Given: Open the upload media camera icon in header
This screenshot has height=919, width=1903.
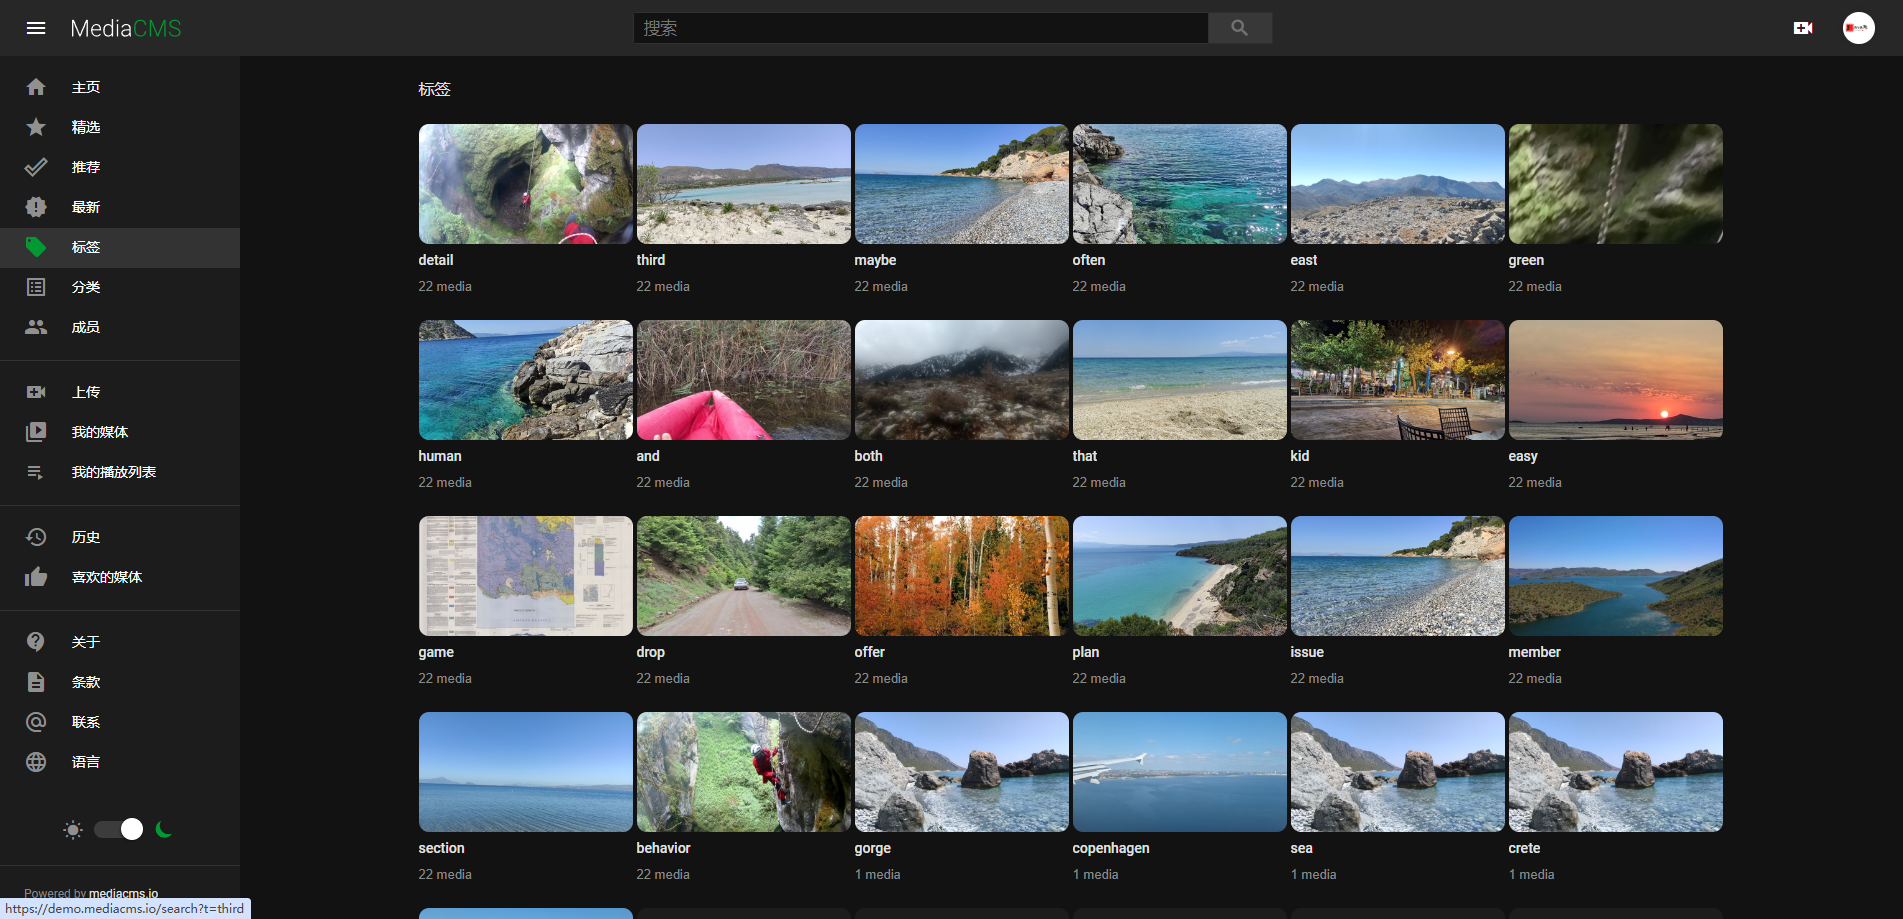Looking at the screenshot, I should tap(1802, 28).
